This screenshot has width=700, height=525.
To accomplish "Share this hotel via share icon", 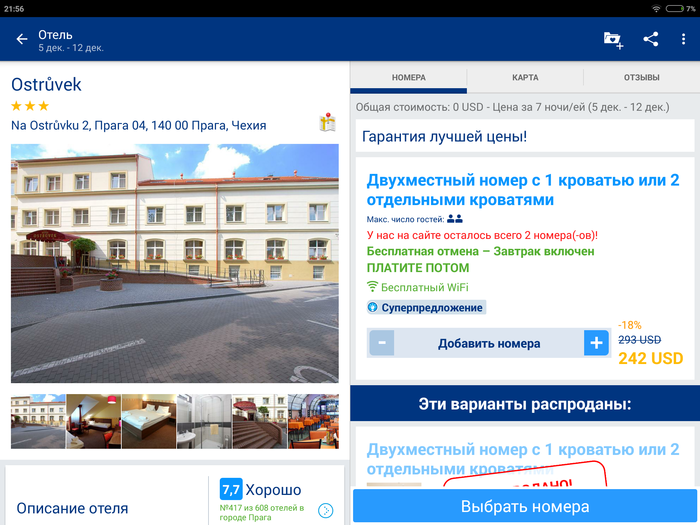I will click(651, 39).
